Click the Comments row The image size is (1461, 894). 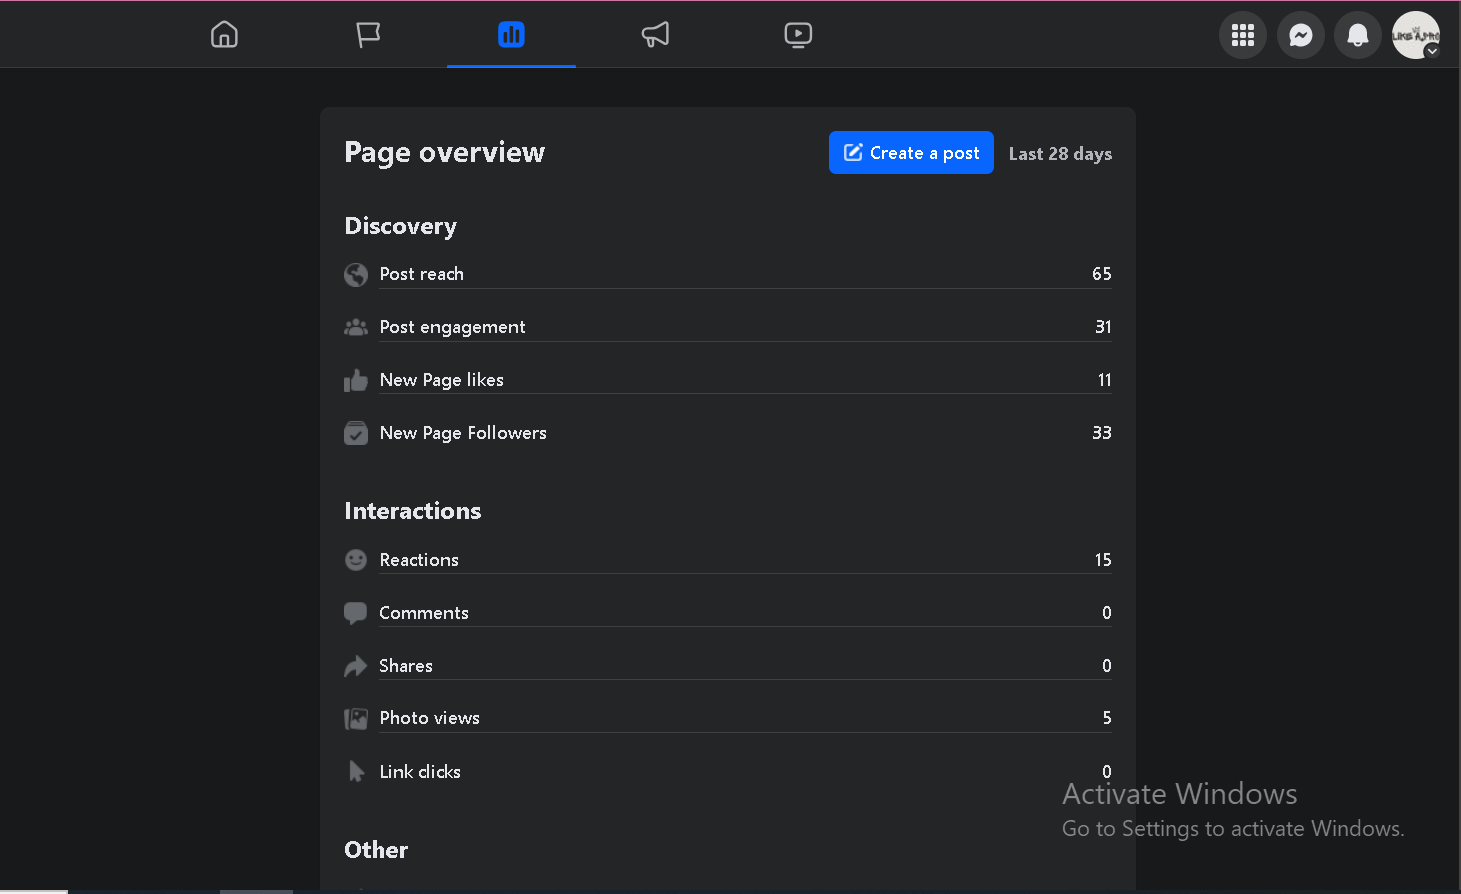[727, 613]
